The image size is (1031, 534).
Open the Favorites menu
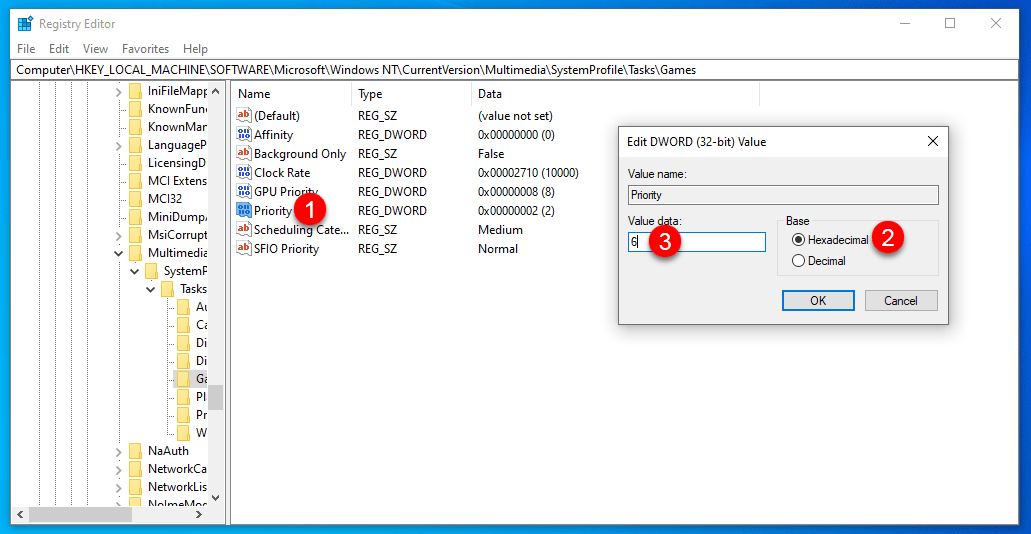145,49
